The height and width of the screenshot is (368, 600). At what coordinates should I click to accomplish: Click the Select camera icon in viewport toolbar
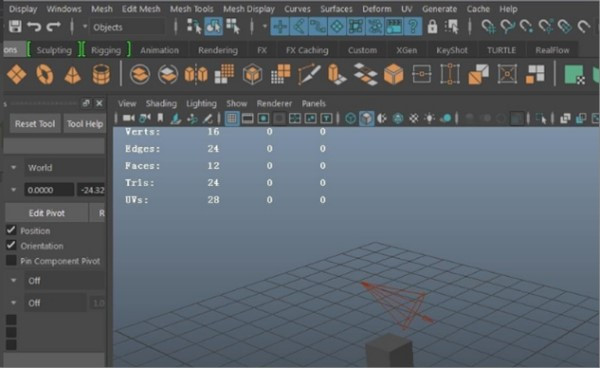click(x=128, y=118)
